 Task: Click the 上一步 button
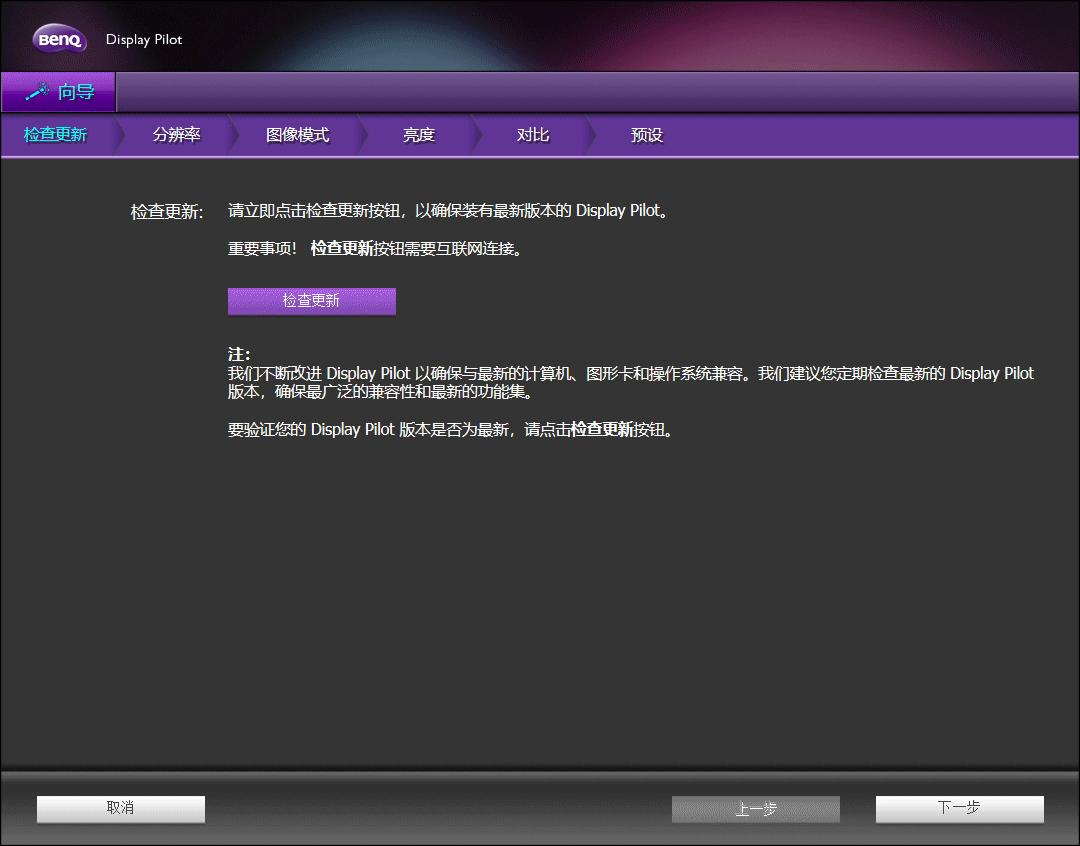756,809
